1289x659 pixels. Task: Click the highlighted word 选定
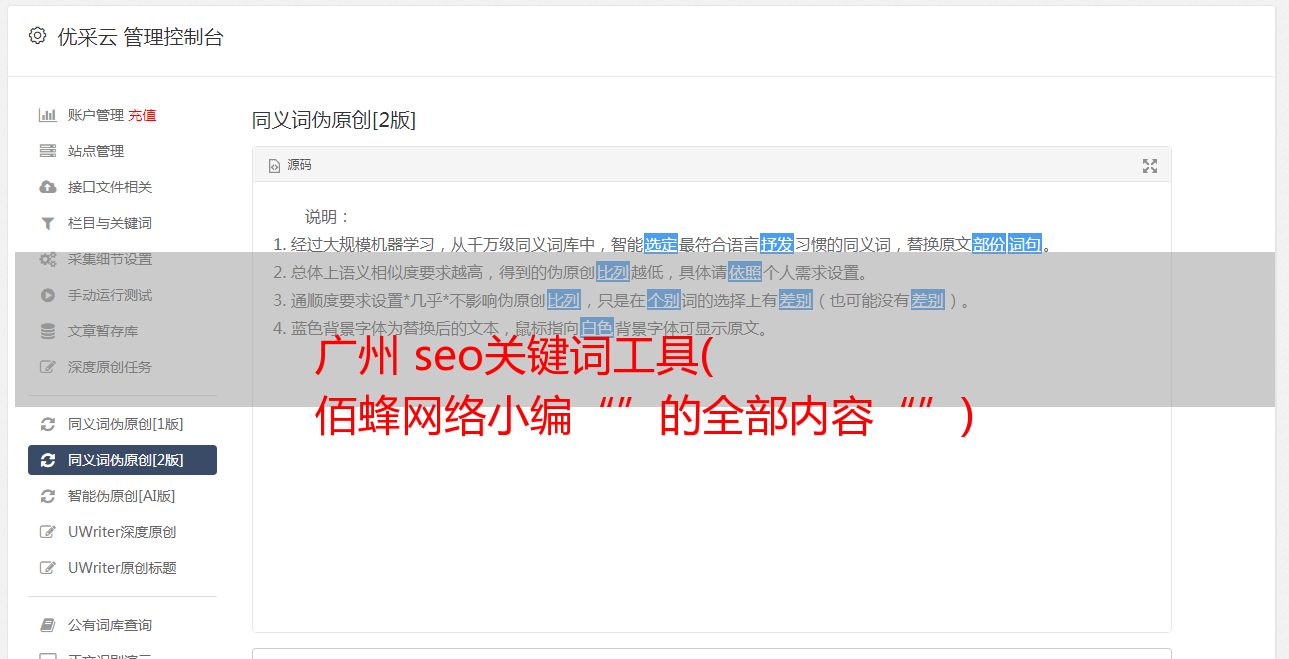[x=661, y=244]
